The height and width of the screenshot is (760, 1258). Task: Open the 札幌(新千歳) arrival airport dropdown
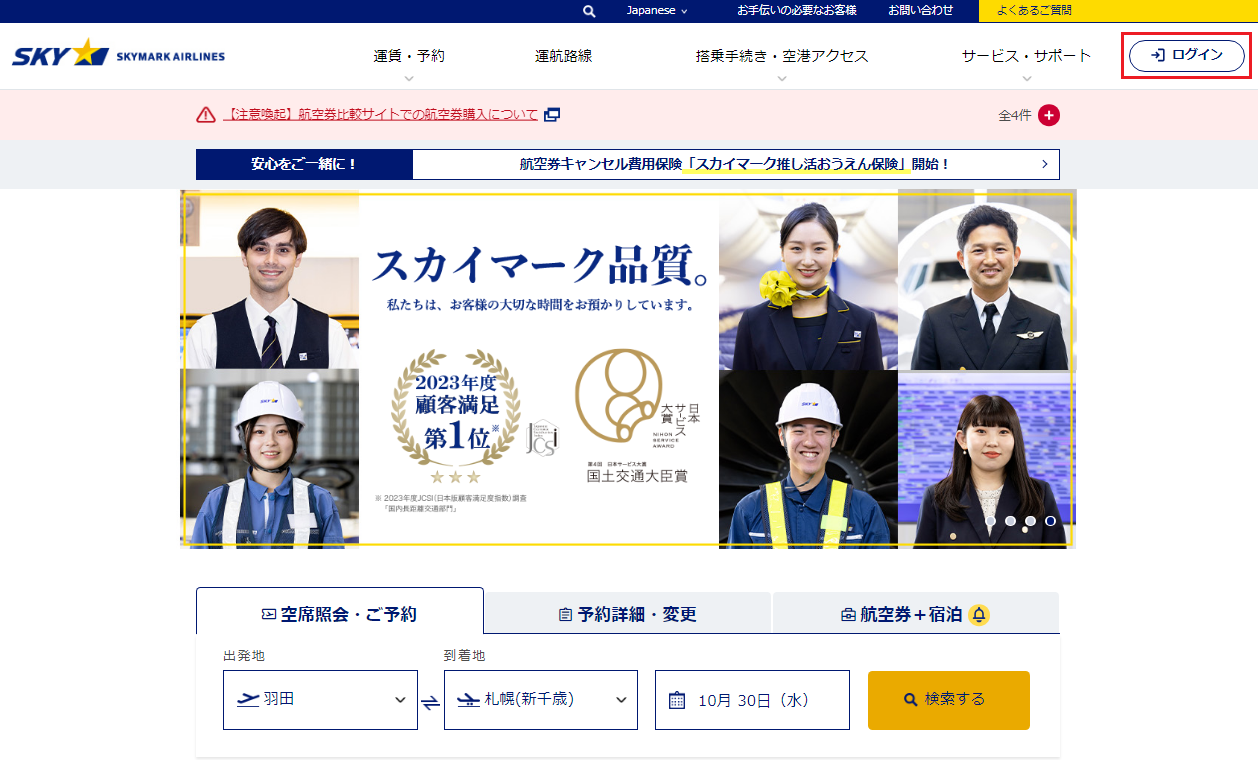[540, 700]
